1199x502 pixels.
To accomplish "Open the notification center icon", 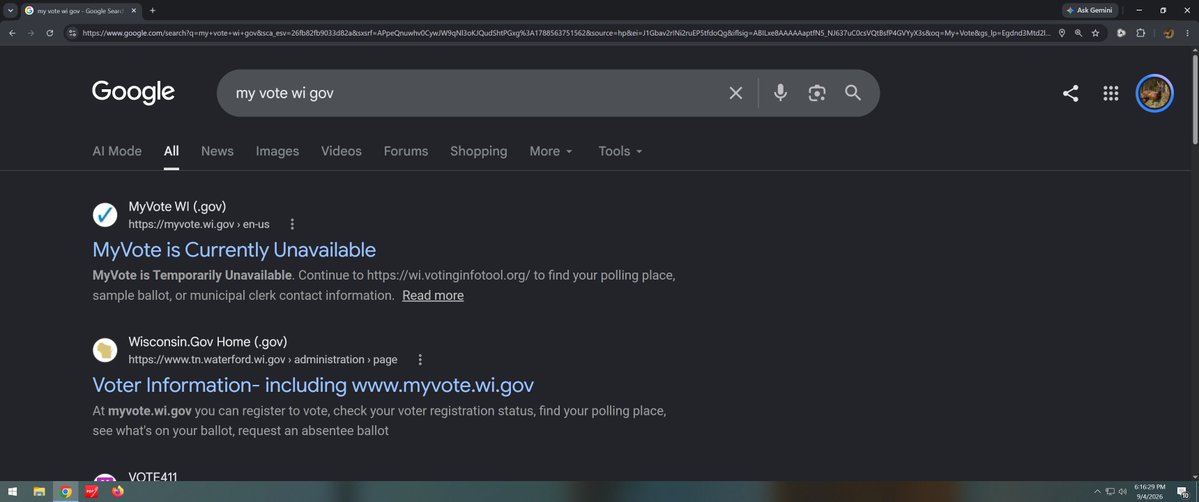I will coord(1182,491).
